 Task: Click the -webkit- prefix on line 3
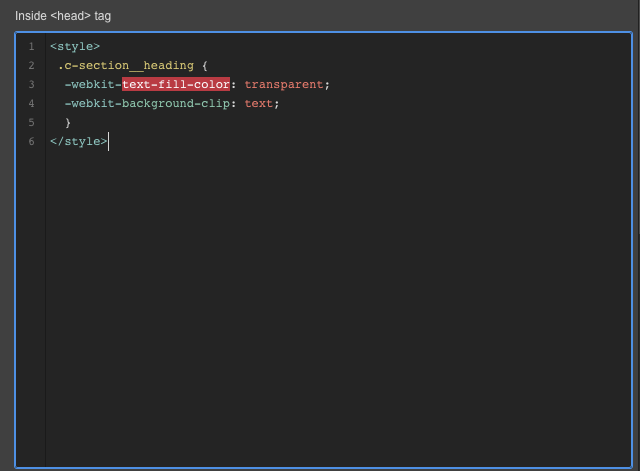[x=93, y=84]
